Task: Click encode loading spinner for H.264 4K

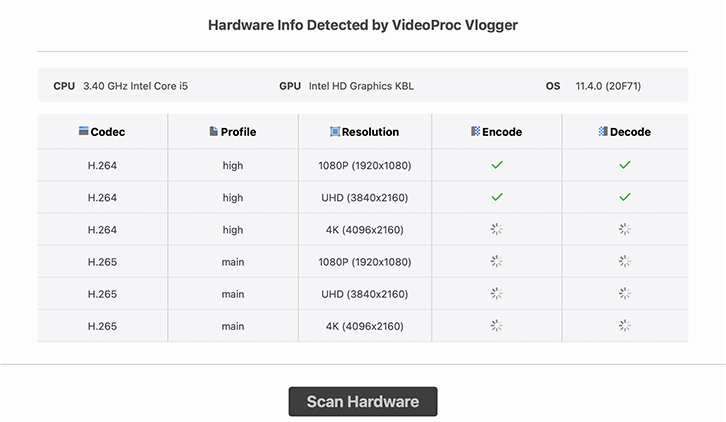Action: [497, 229]
